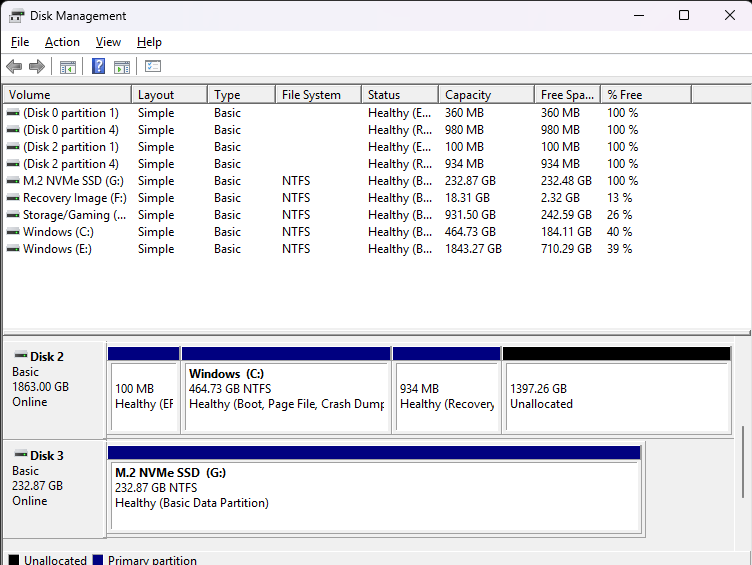The image size is (752, 565).
Task: Open the View menu
Action: (x=108, y=42)
